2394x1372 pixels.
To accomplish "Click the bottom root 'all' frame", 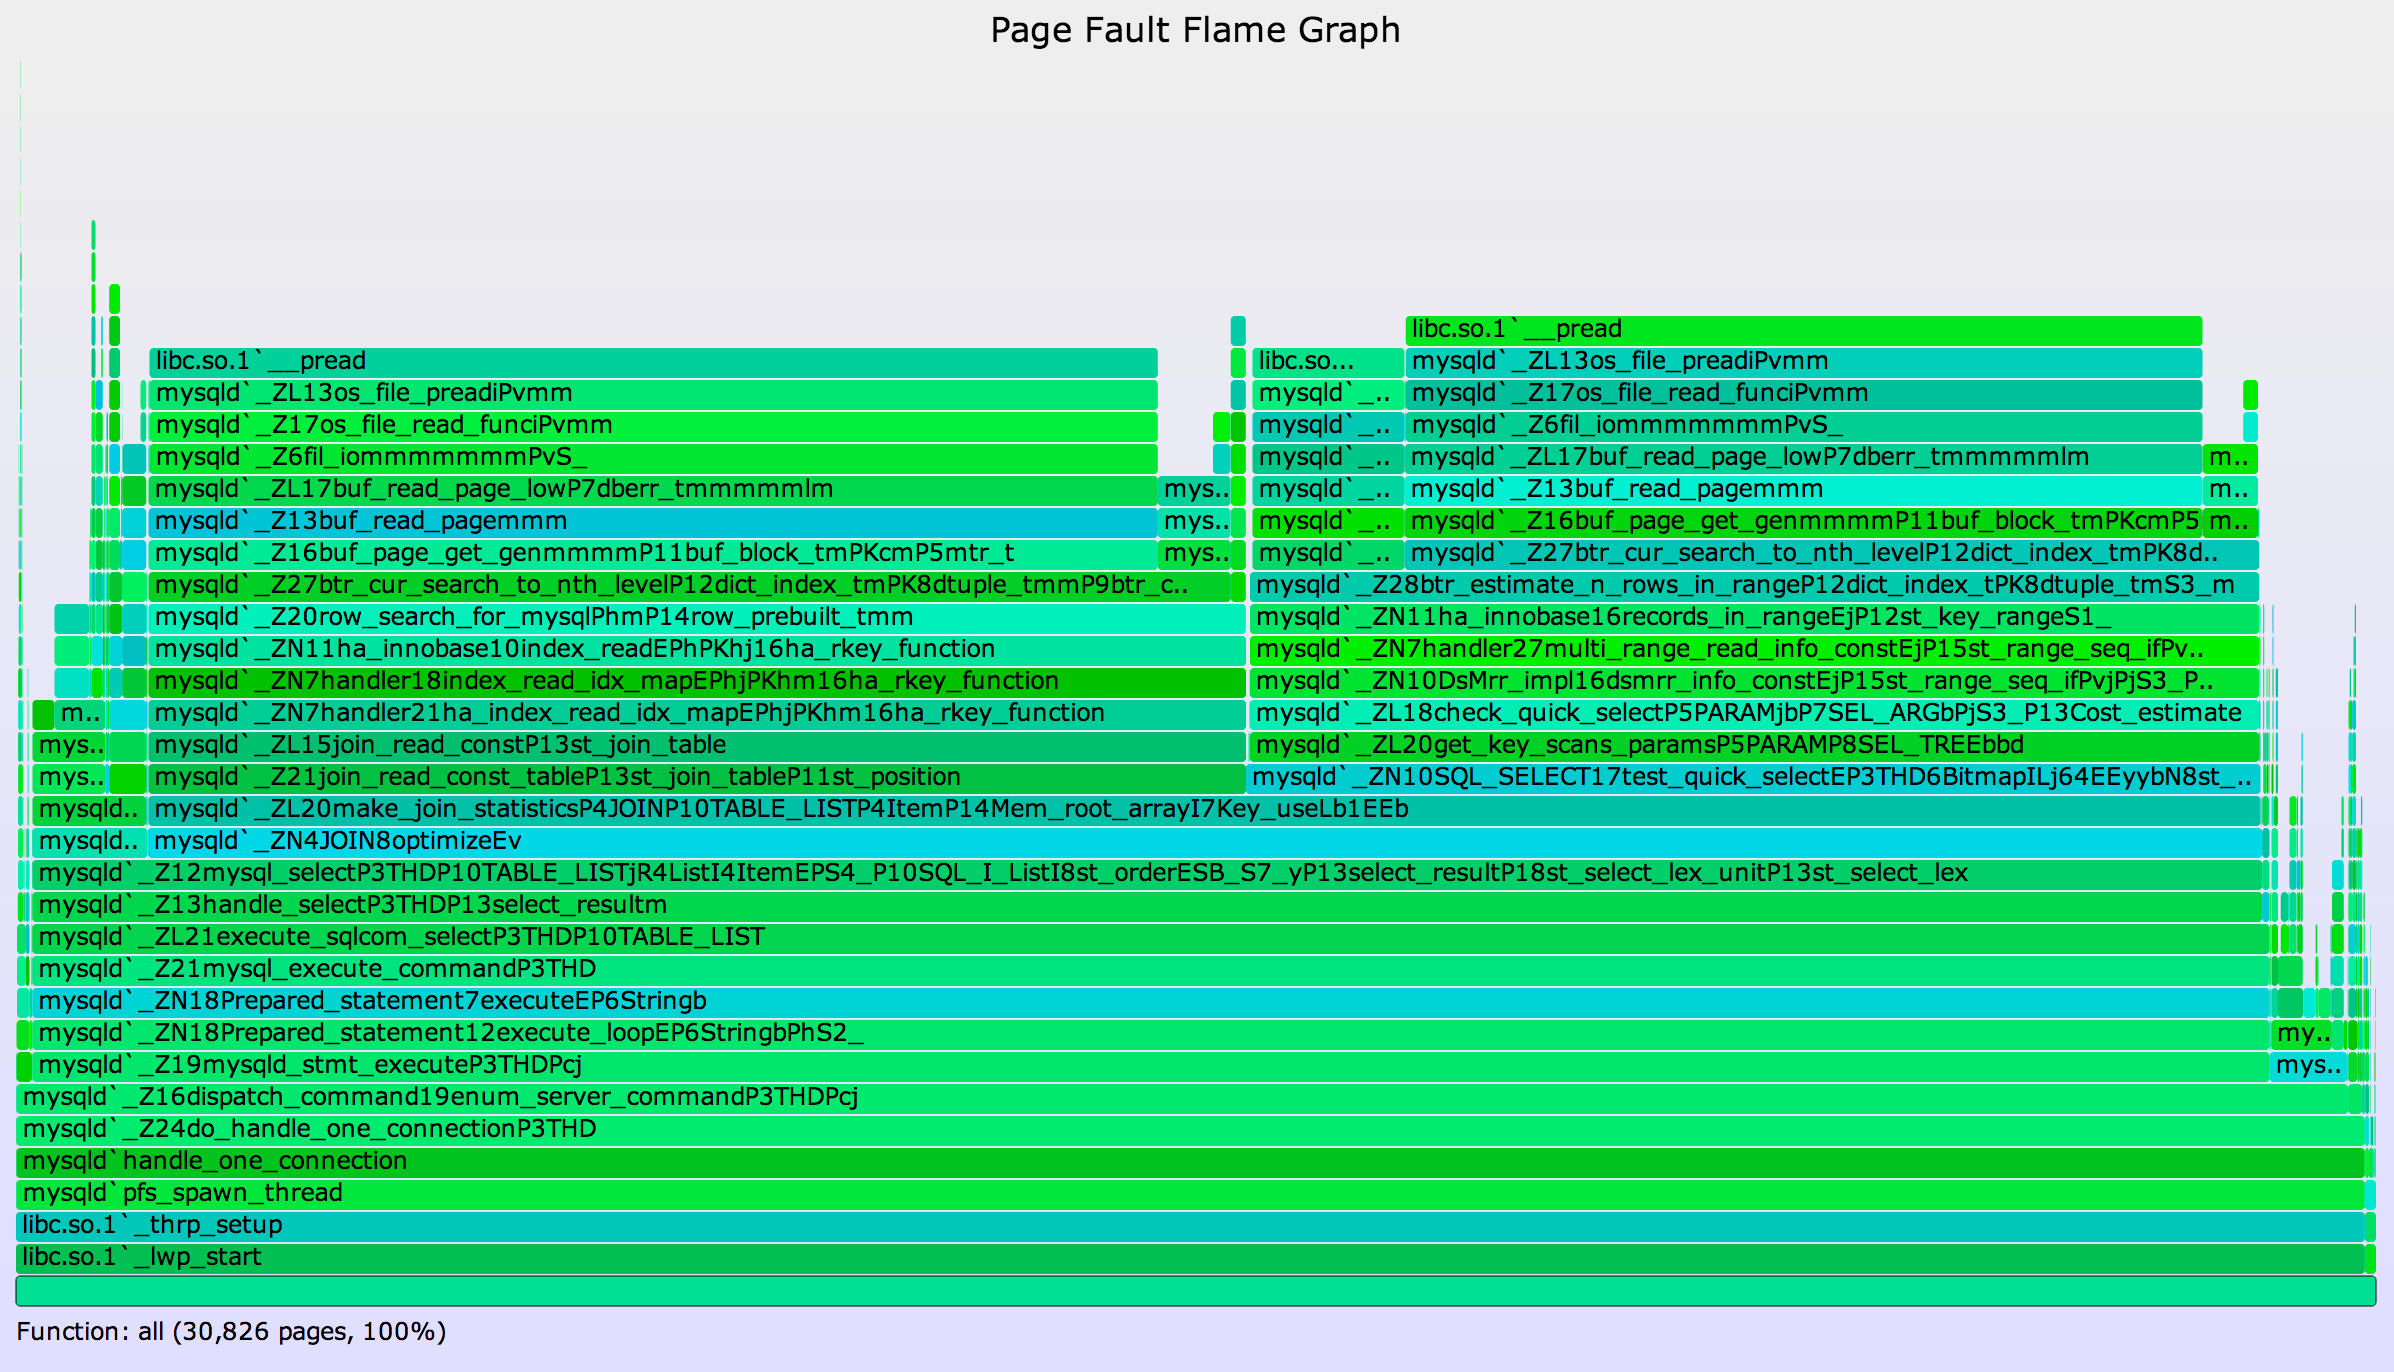I will click(1195, 1291).
